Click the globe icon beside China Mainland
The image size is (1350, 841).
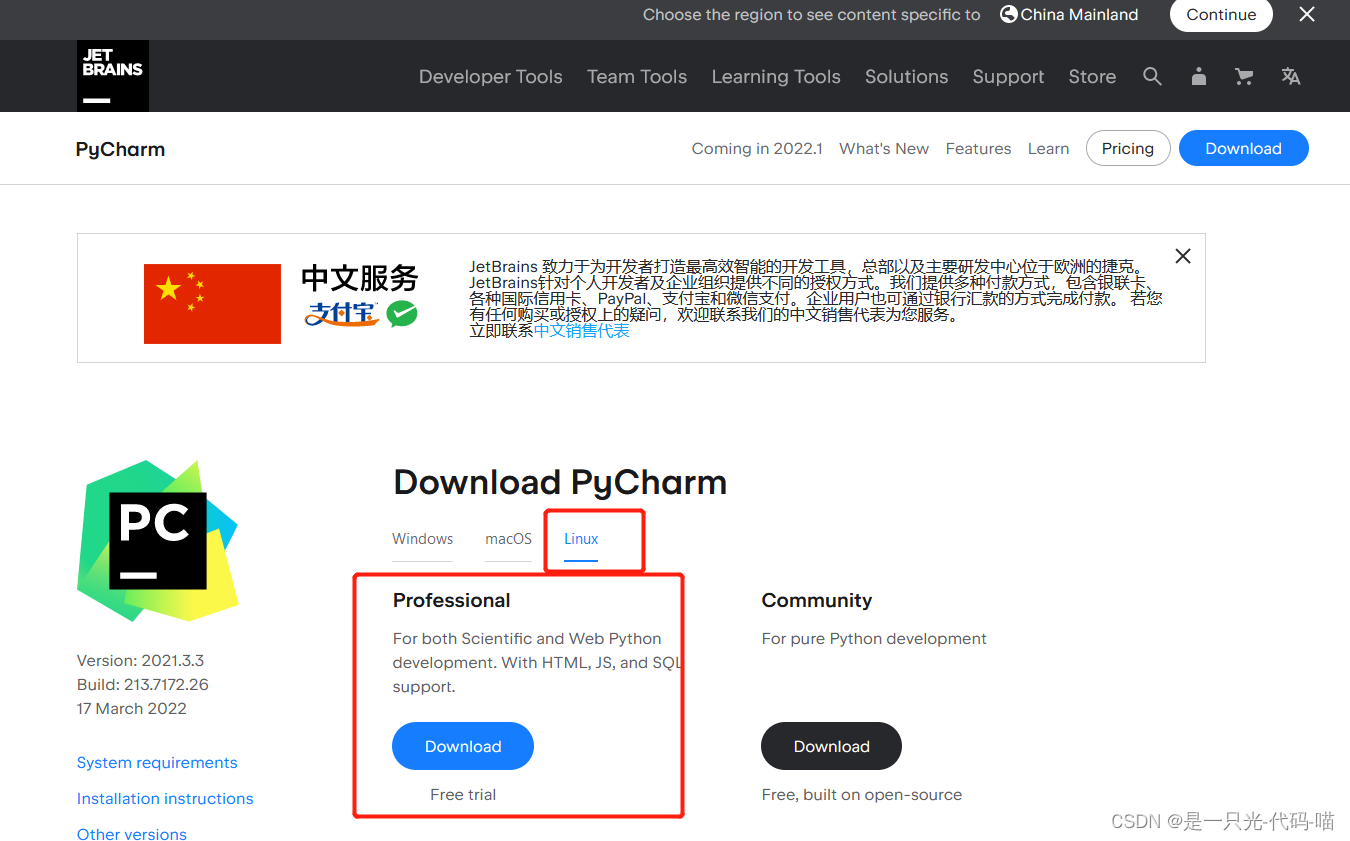[1009, 15]
